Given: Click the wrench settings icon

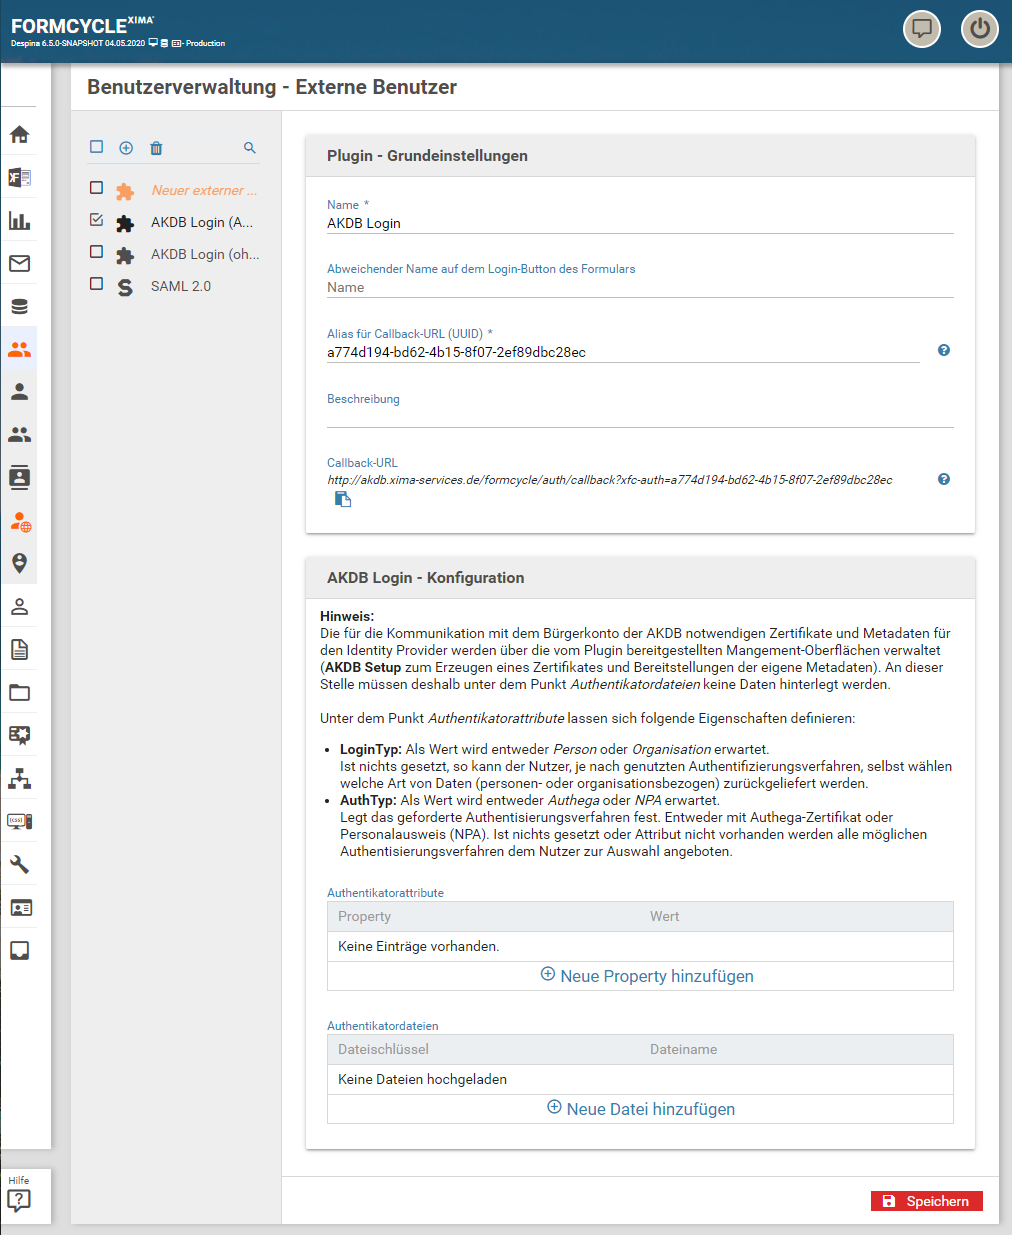Looking at the screenshot, I should click(x=19, y=865).
